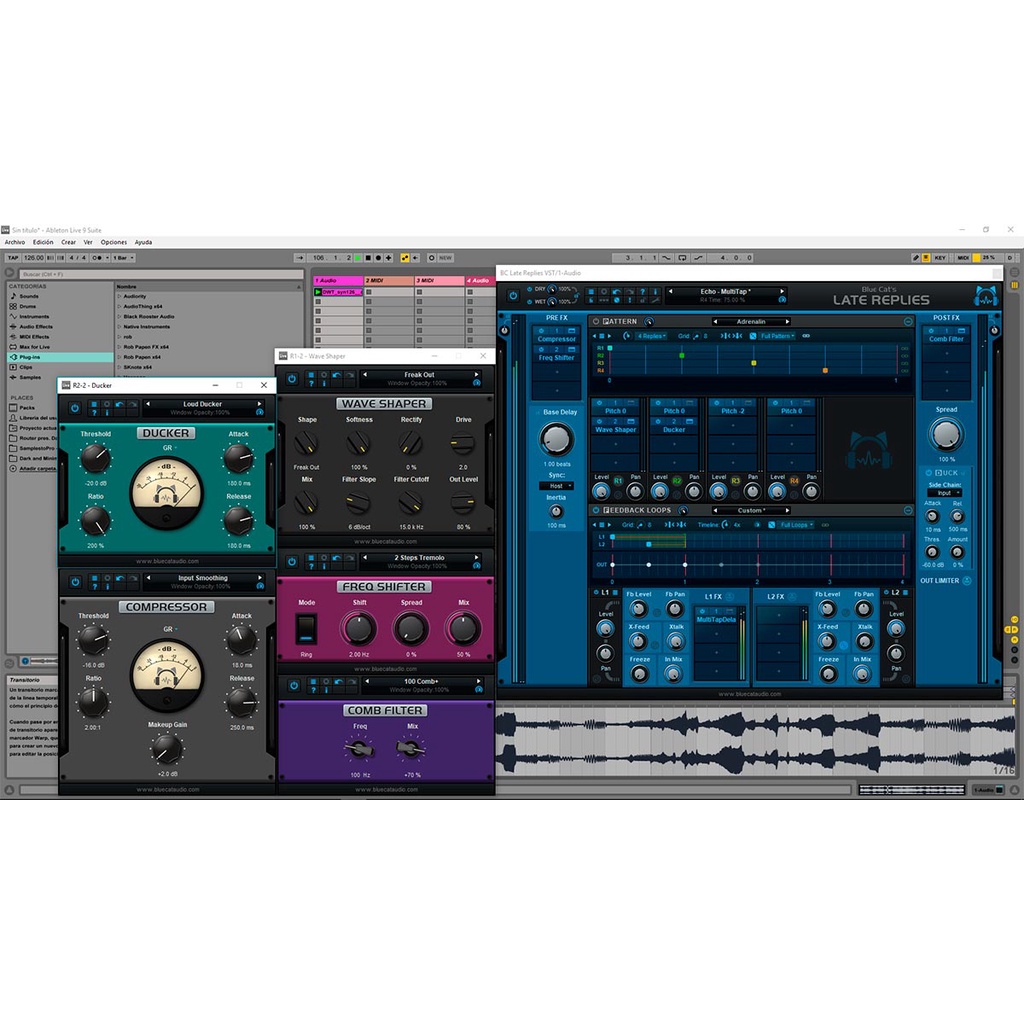The image size is (1024, 1024).
Task: Bypass Late Replies with its power button
Action: (513, 295)
